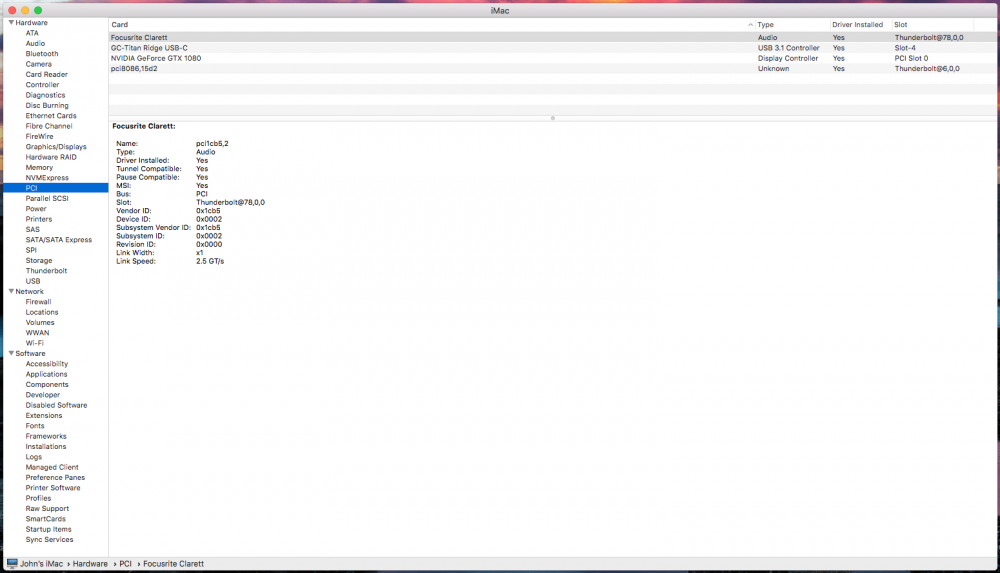Select Graphics/Displays in the sidebar

(x=55, y=147)
